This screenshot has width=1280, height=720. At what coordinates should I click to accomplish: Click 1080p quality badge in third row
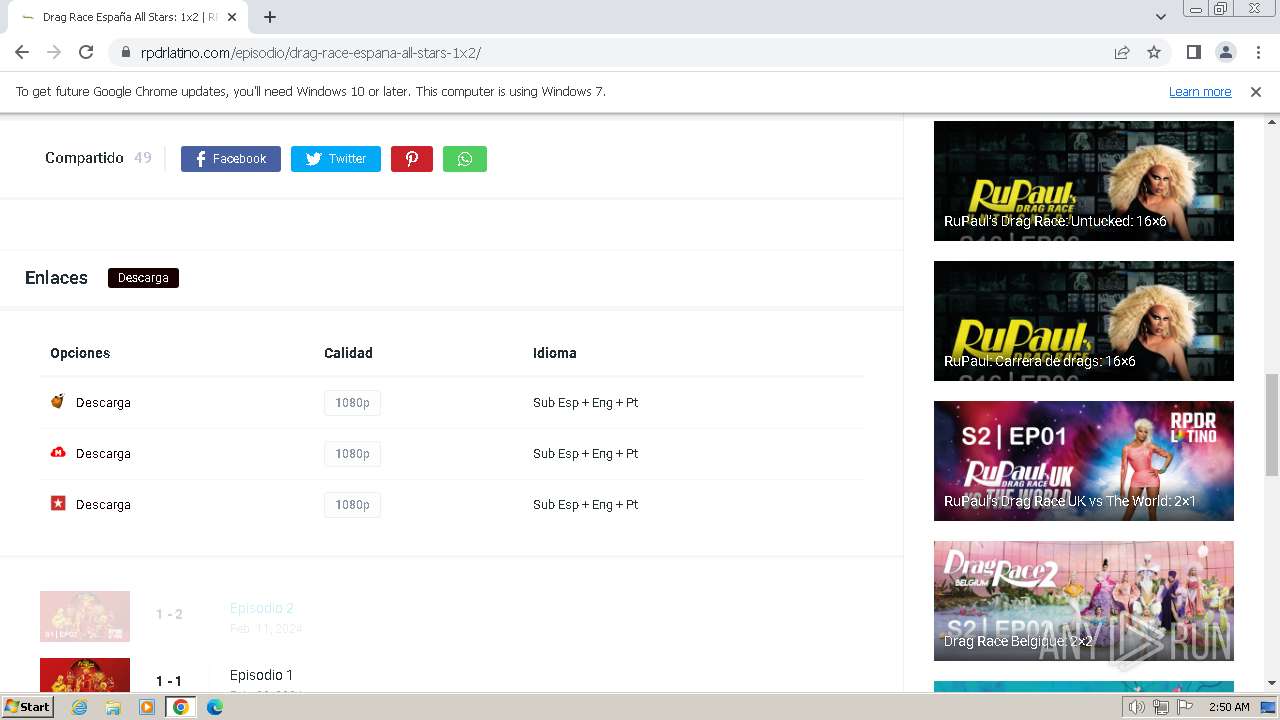click(x=352, y=505)
